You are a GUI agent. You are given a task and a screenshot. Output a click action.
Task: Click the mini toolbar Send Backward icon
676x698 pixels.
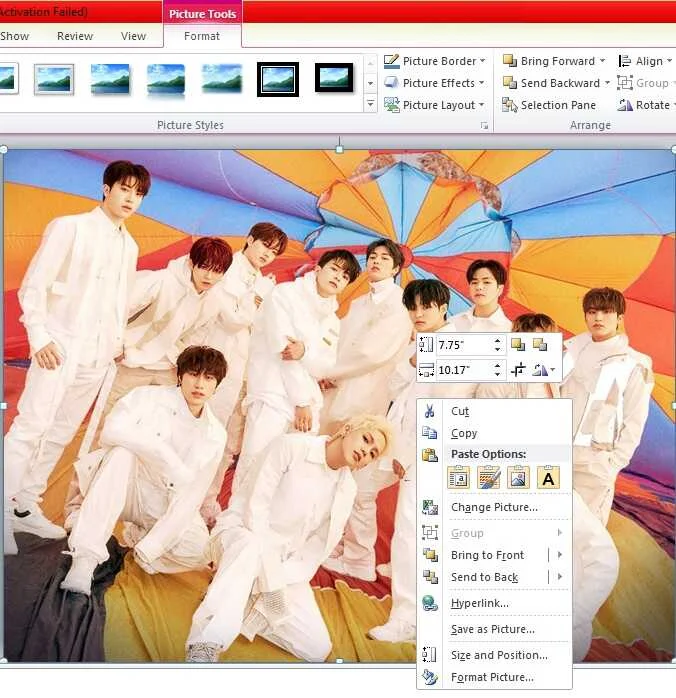(x=540, y=345)
